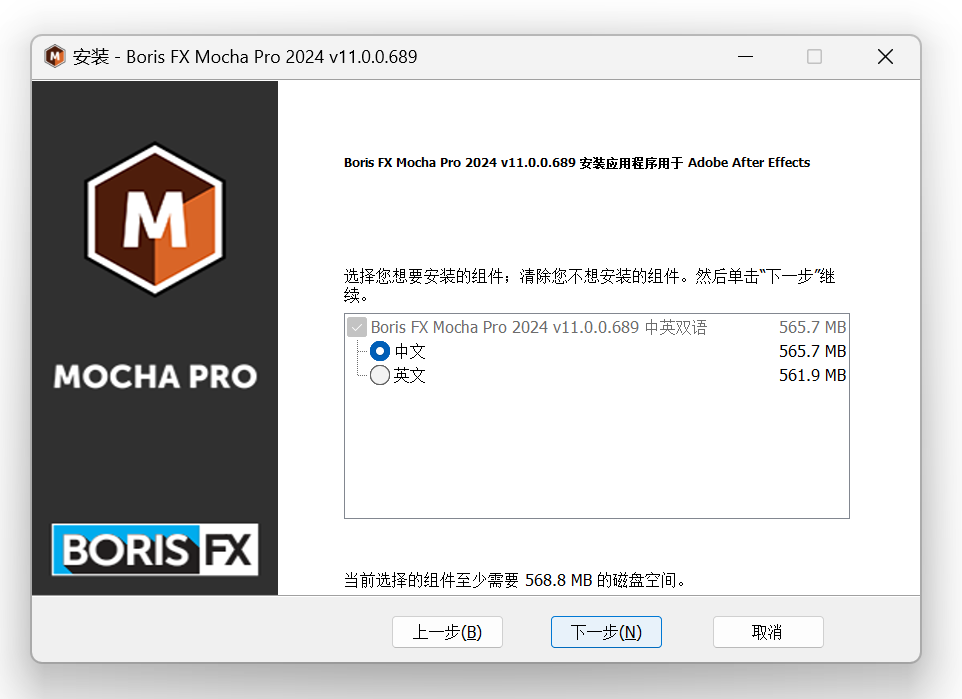Click the 下一步(N) button

point(606,632)
